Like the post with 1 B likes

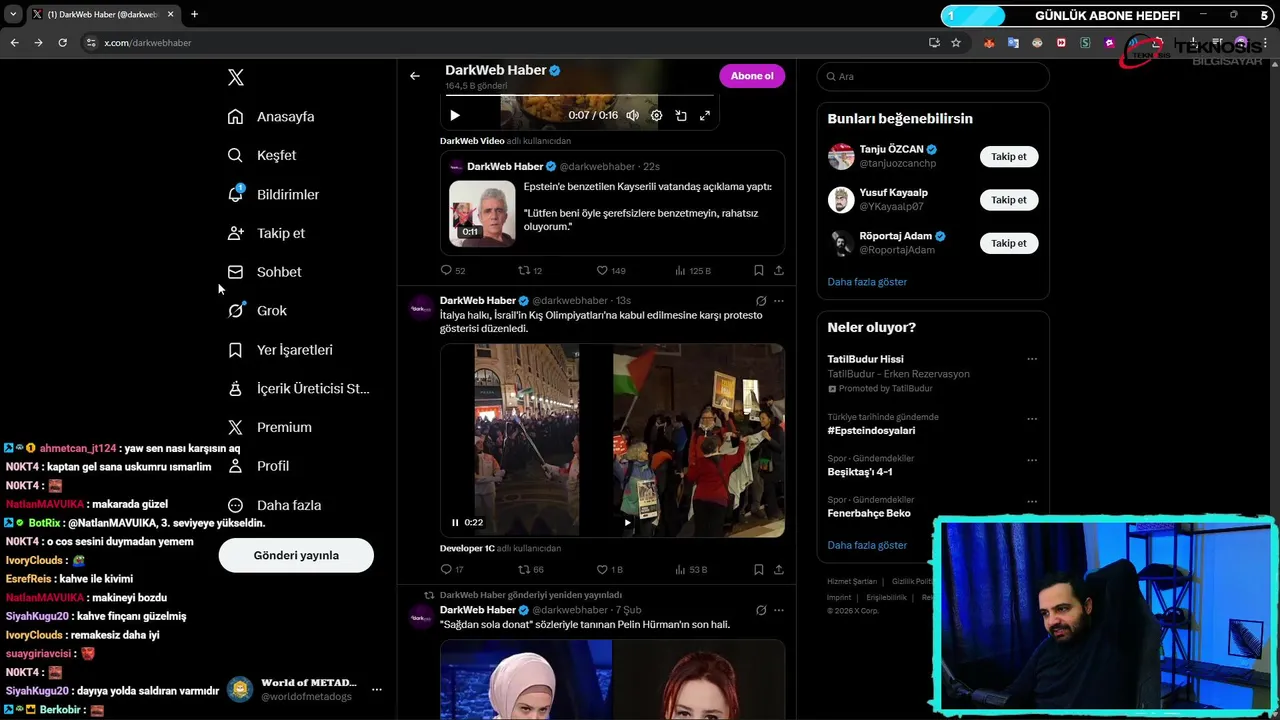point(610,569)
